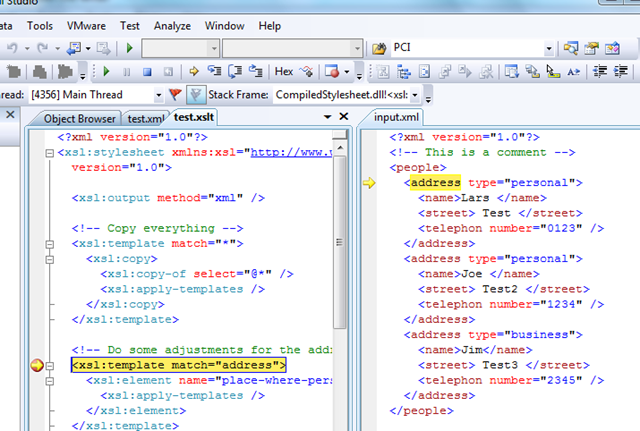Screen dimensions: 640x431
Task: Open the VMware menu
Action: 86,26
